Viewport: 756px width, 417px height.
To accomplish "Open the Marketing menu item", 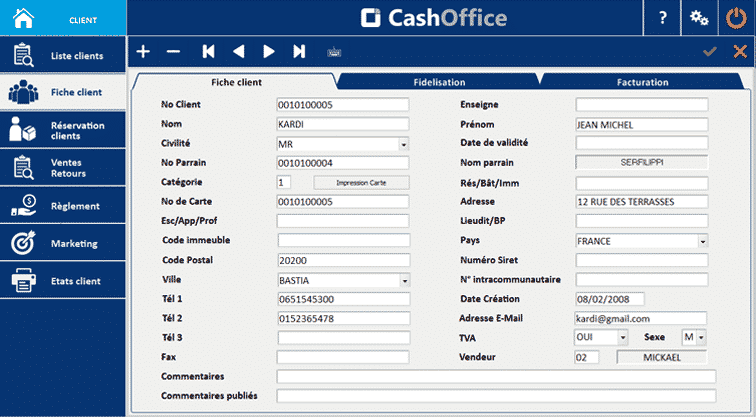I will click(63, 242).
